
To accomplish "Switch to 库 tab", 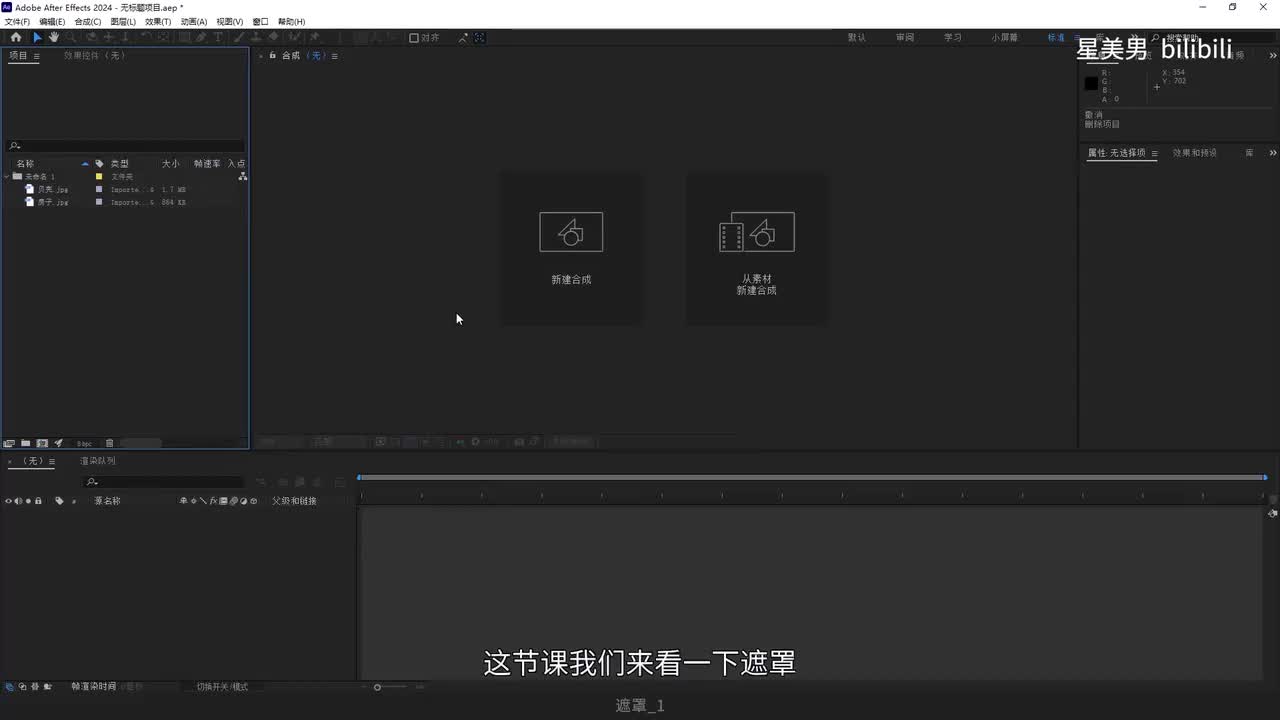I will point(1250,153).
